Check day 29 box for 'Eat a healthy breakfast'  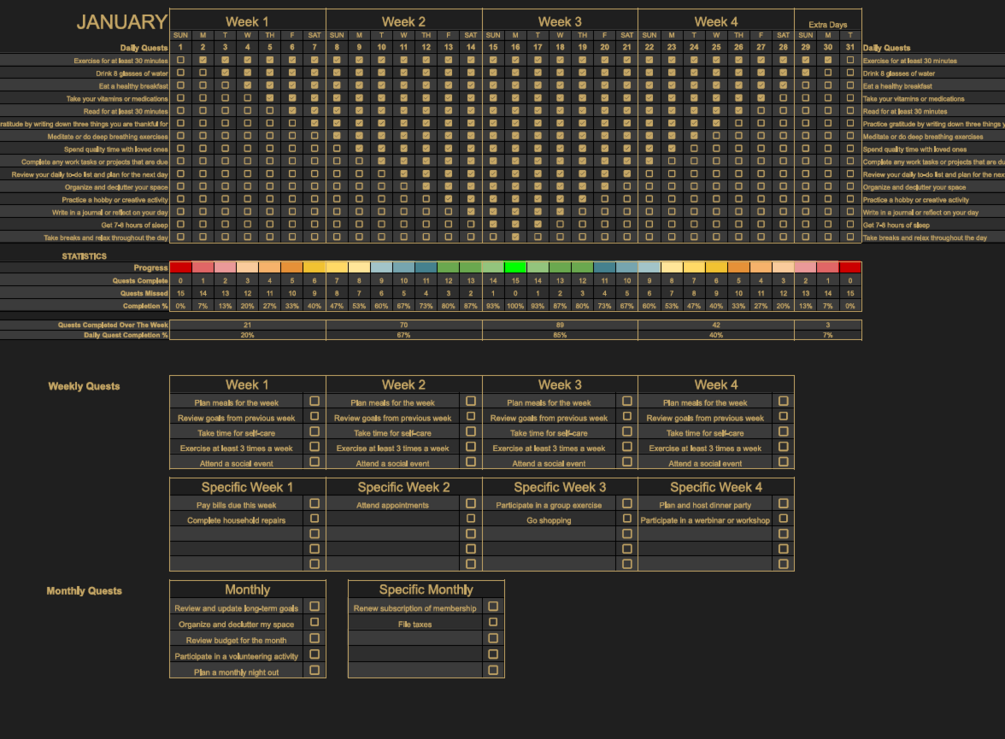click(806, 85)
